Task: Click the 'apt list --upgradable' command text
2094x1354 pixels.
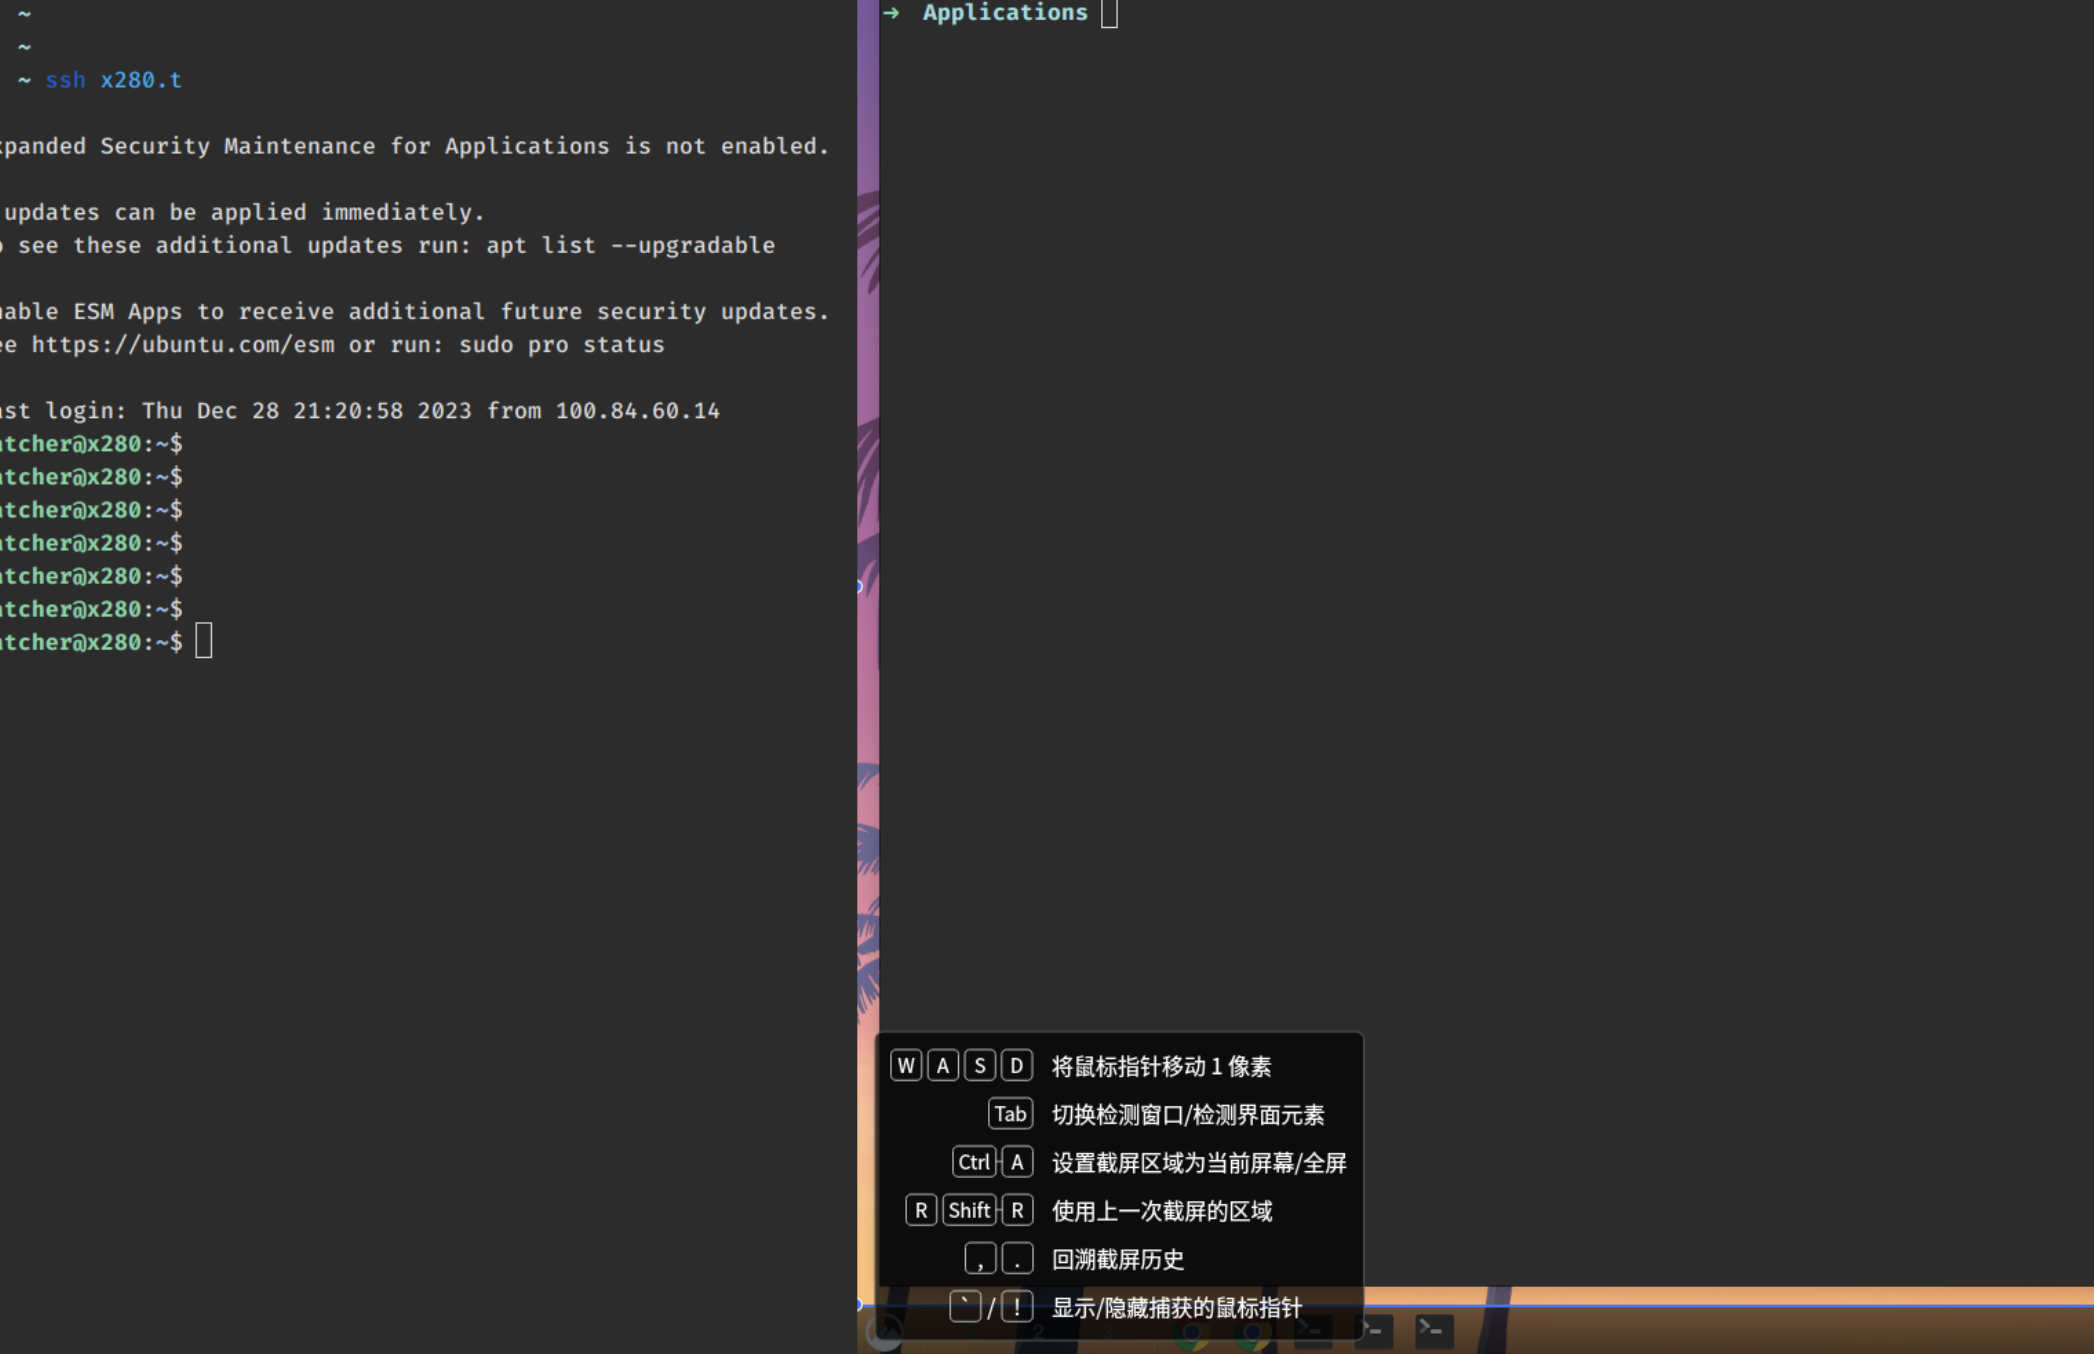Action: tap(630, 246)
